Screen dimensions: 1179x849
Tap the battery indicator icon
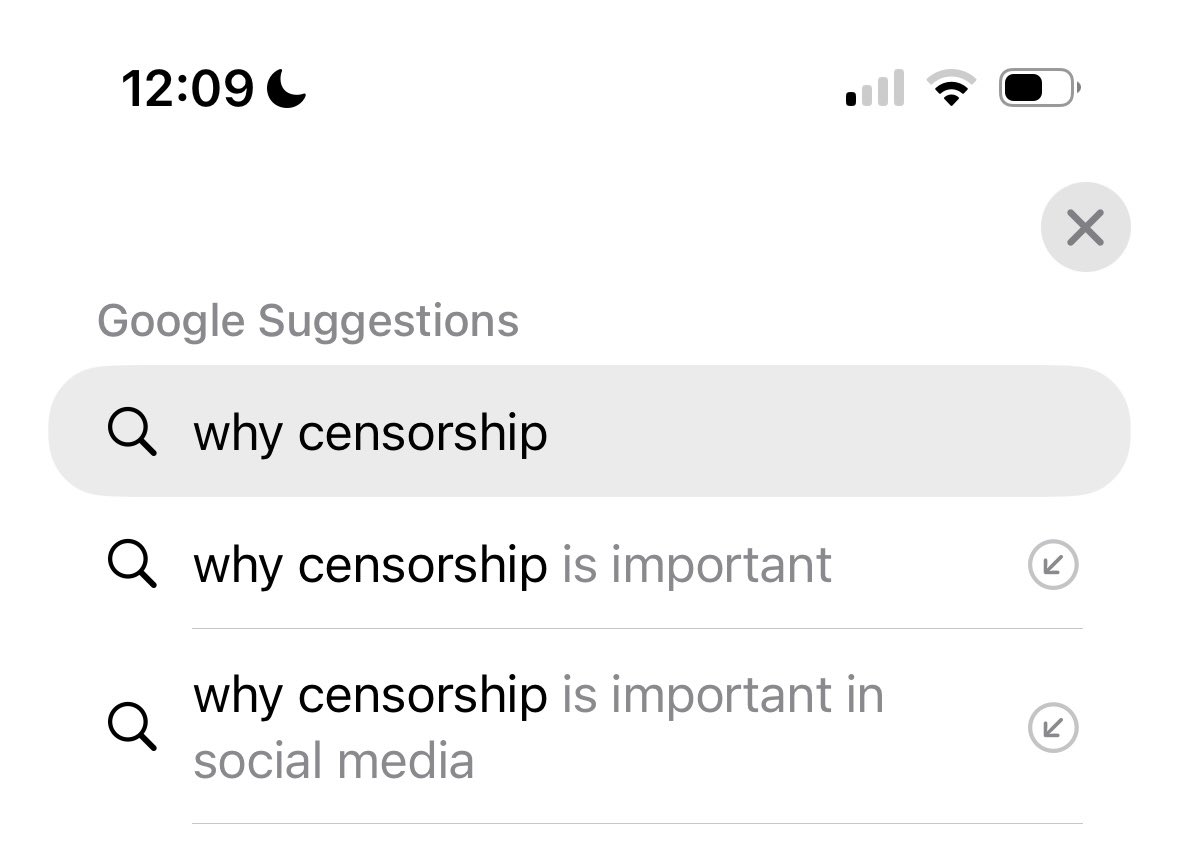1039,89
